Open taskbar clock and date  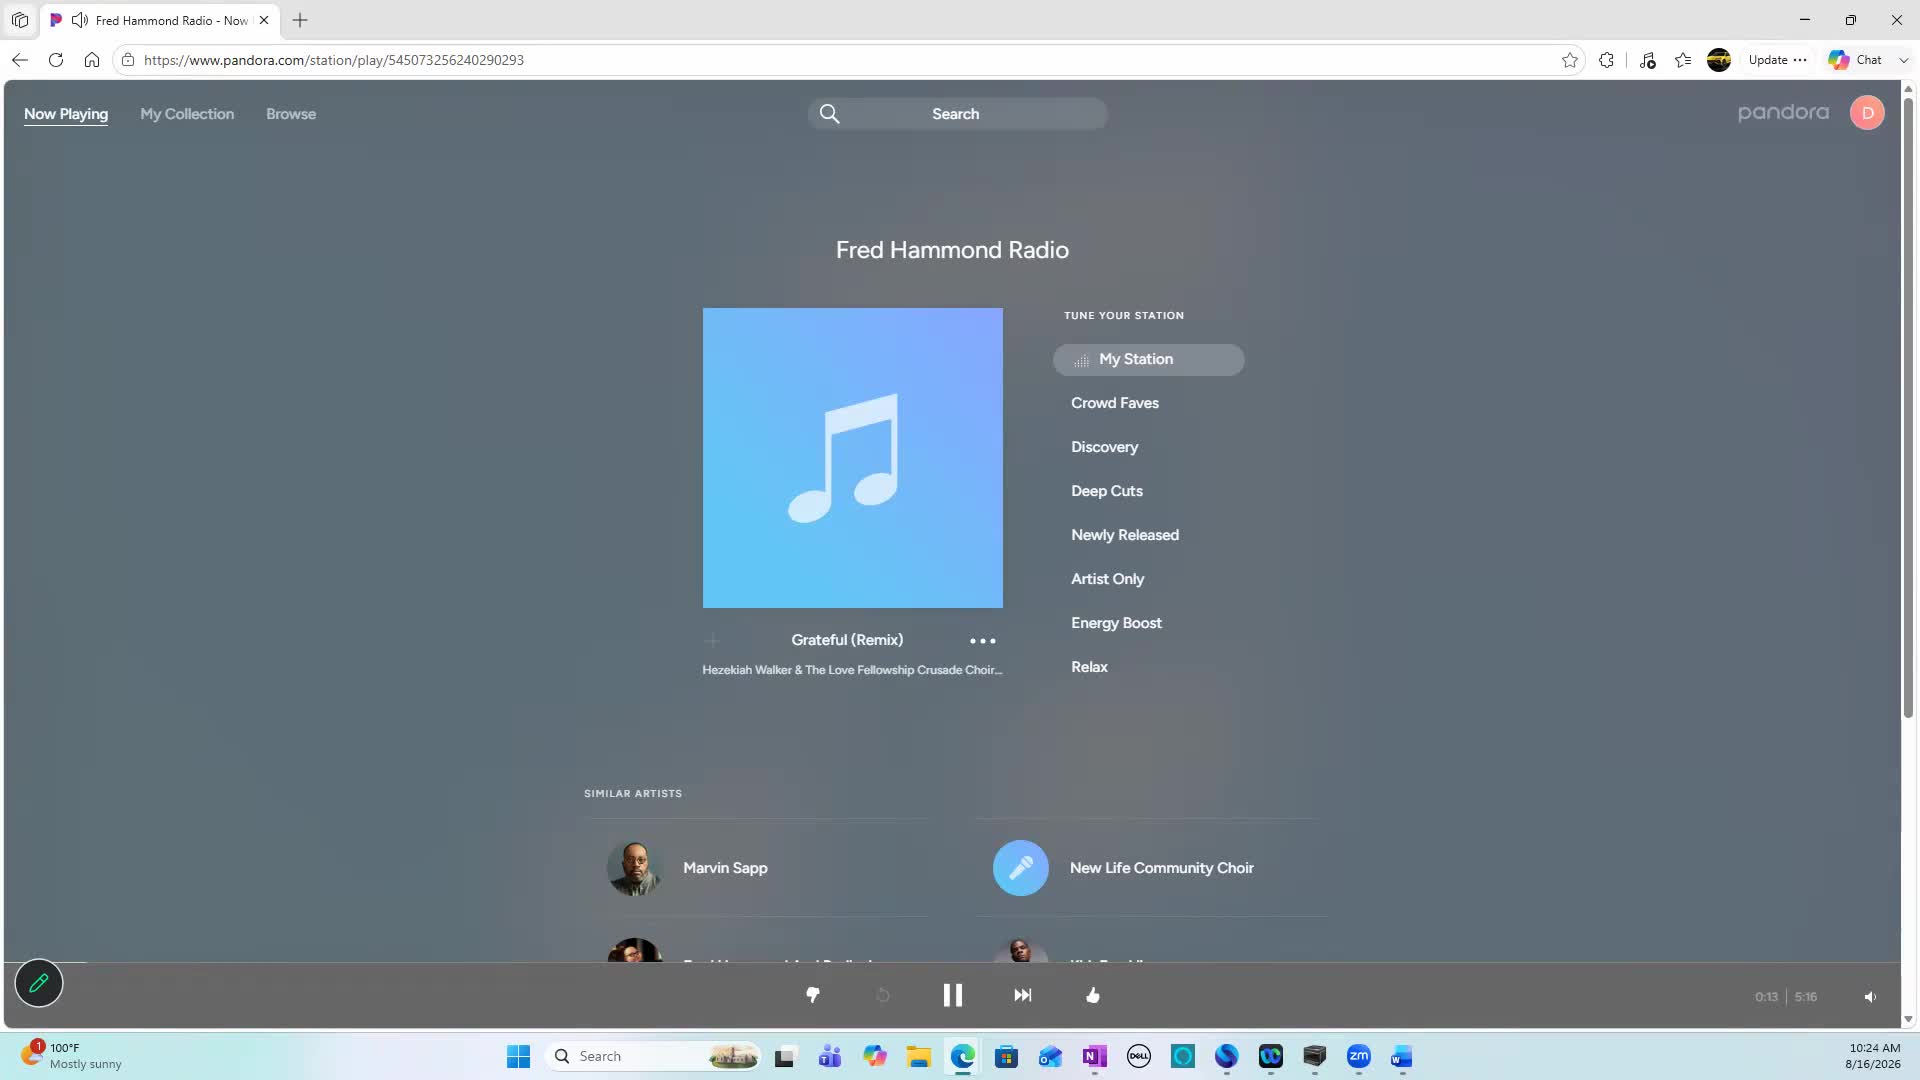pos(1873,1056)
